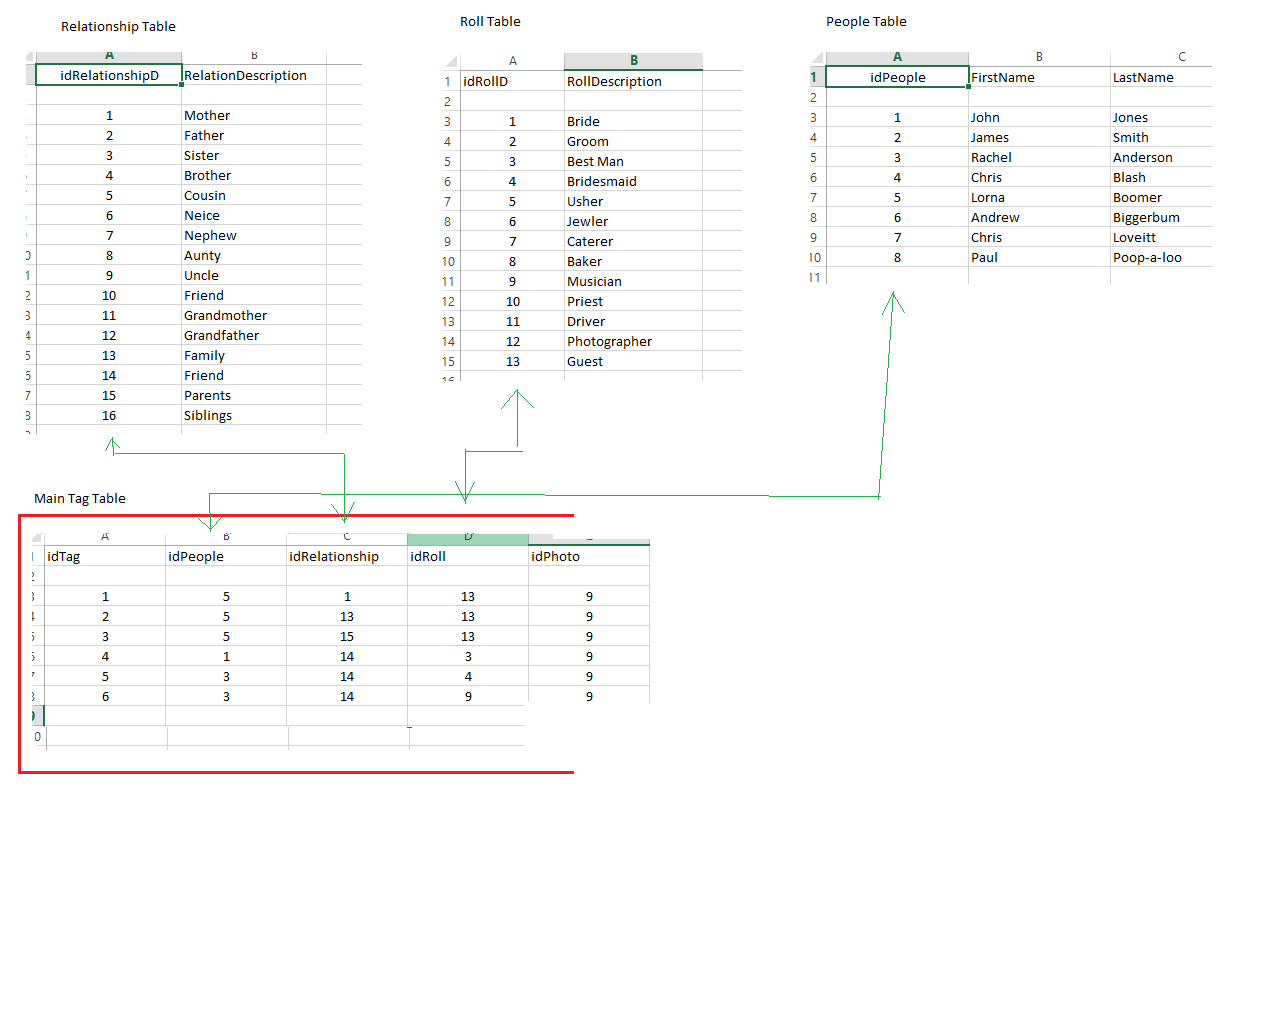Select the Parents cell
The height and width of the screenshot is (1024, 1280).
pos(254,395)
